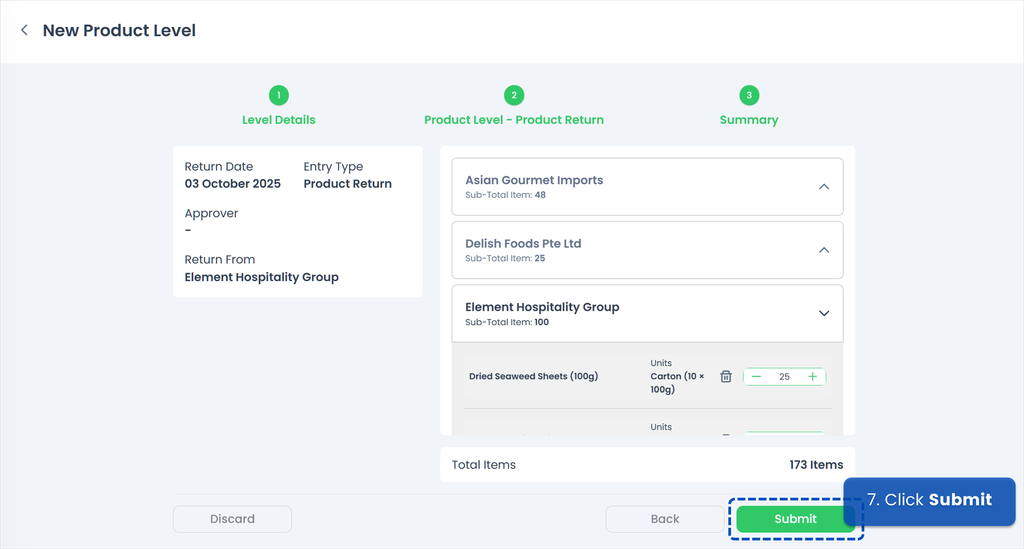The height and width of the screenshot is (549, 1024).
Task: Click the Total Items 173 Items row
Action: (x=647, y=465)
